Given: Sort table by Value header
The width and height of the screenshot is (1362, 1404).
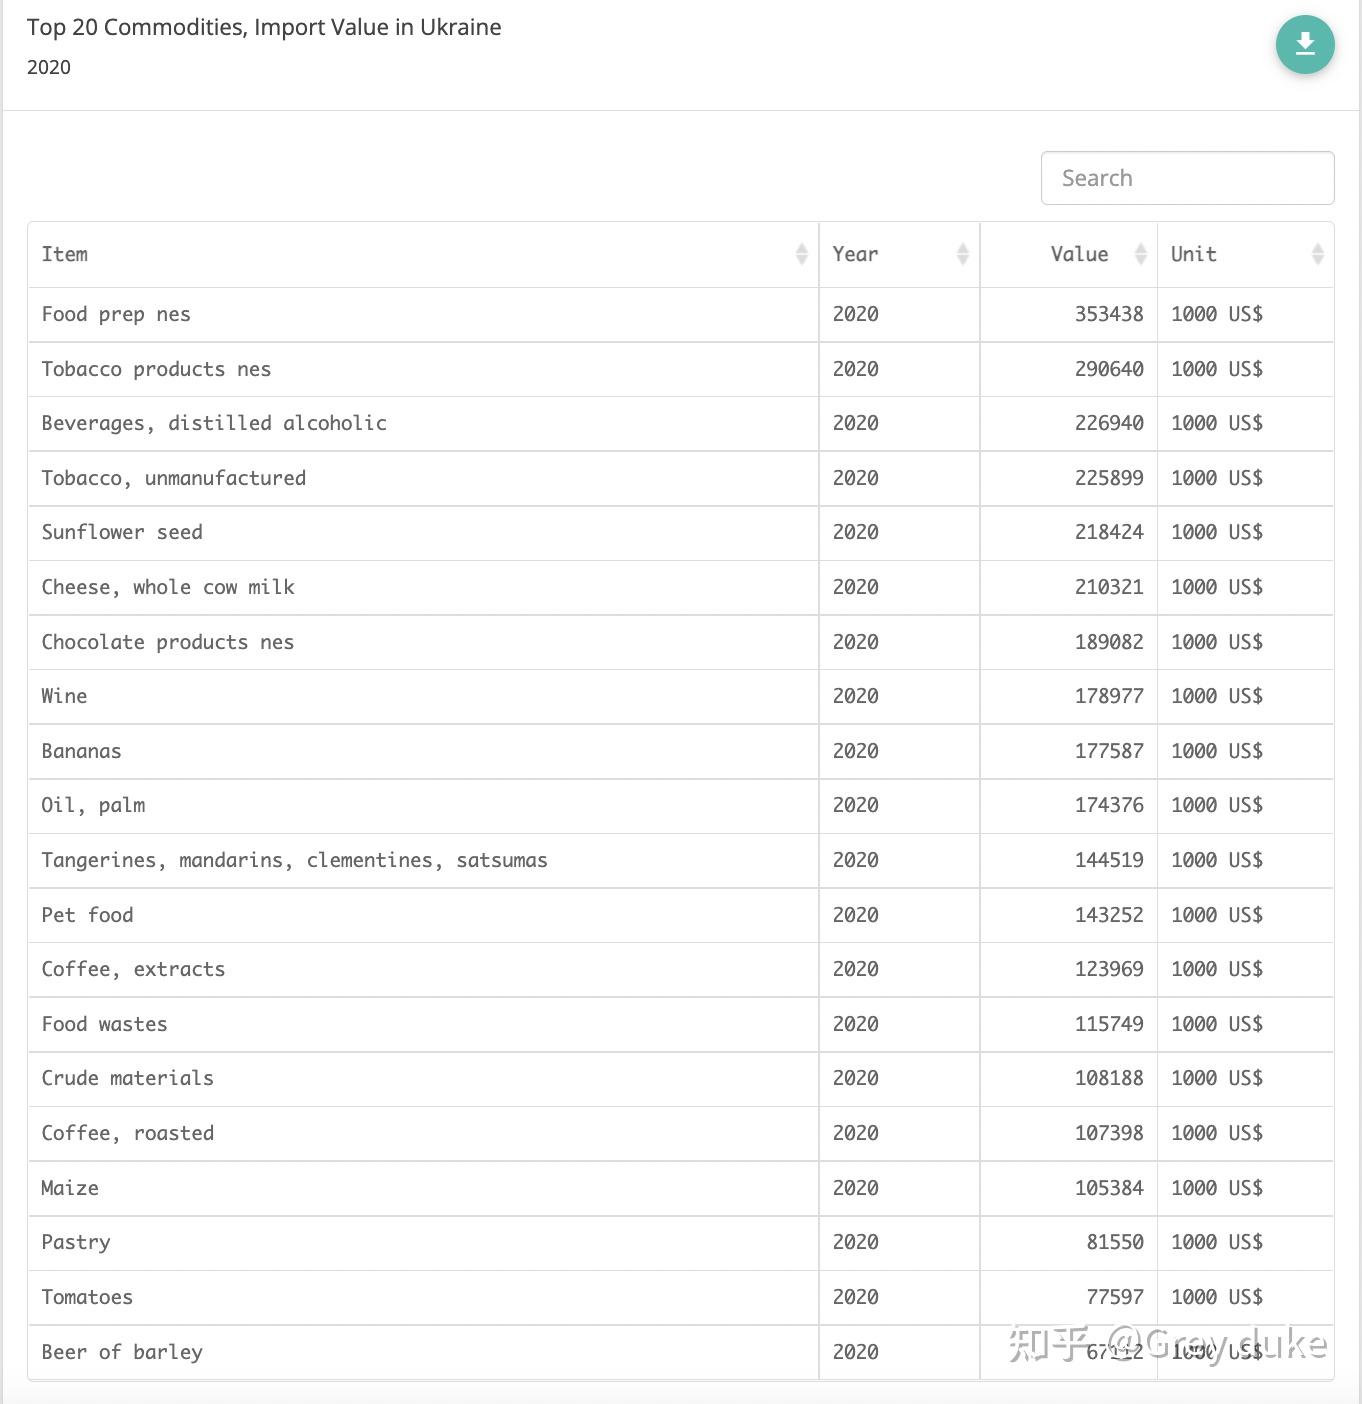Looking at the screenshot, I should point(1079,254).
